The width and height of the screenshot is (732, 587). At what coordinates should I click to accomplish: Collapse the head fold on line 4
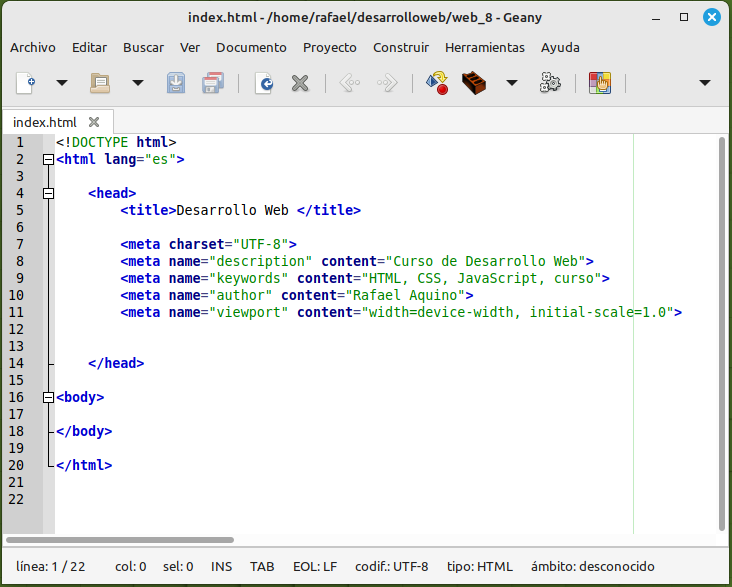point(48,193)
